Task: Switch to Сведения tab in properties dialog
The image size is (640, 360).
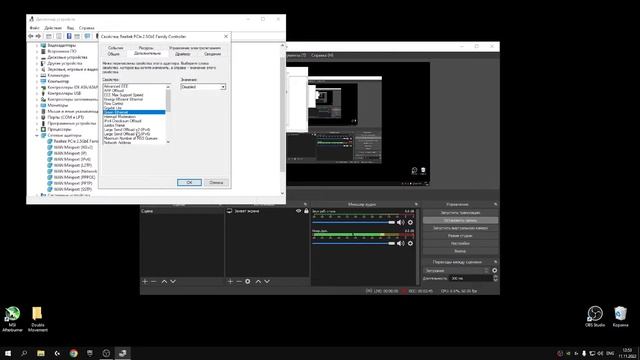Action: click(x=212, y=54)
